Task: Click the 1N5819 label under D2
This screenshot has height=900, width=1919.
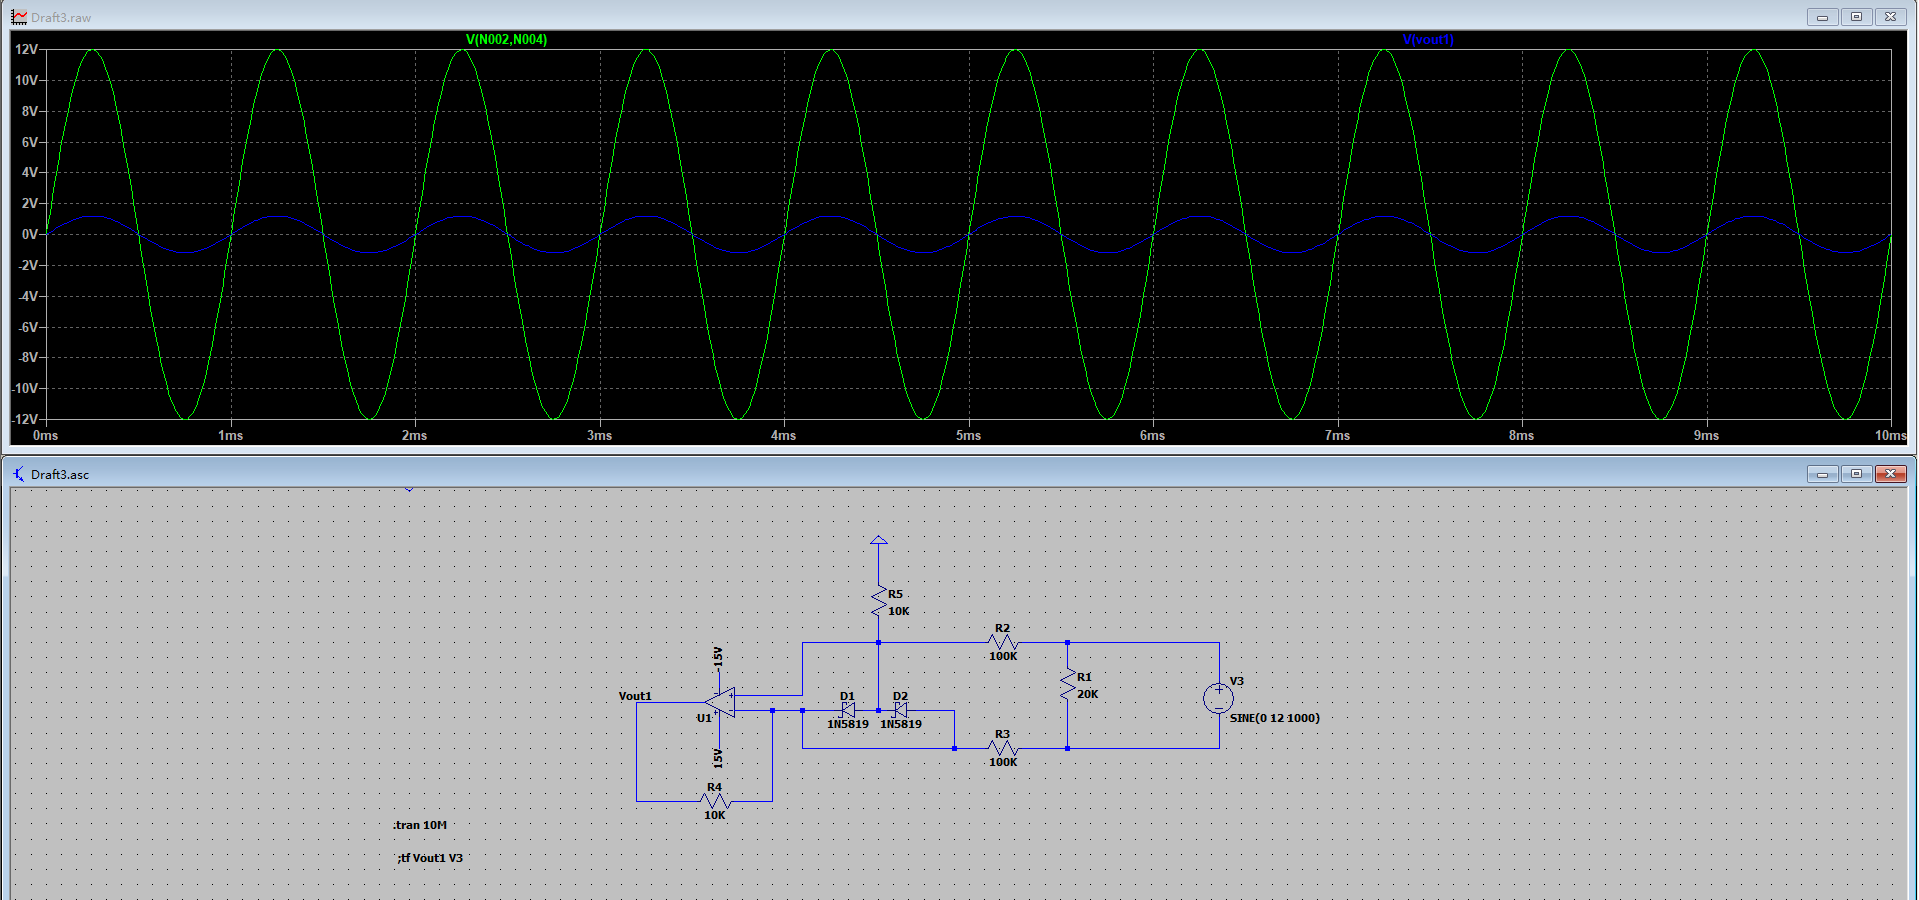Action: pyautogui.click(x=901, y=724)
